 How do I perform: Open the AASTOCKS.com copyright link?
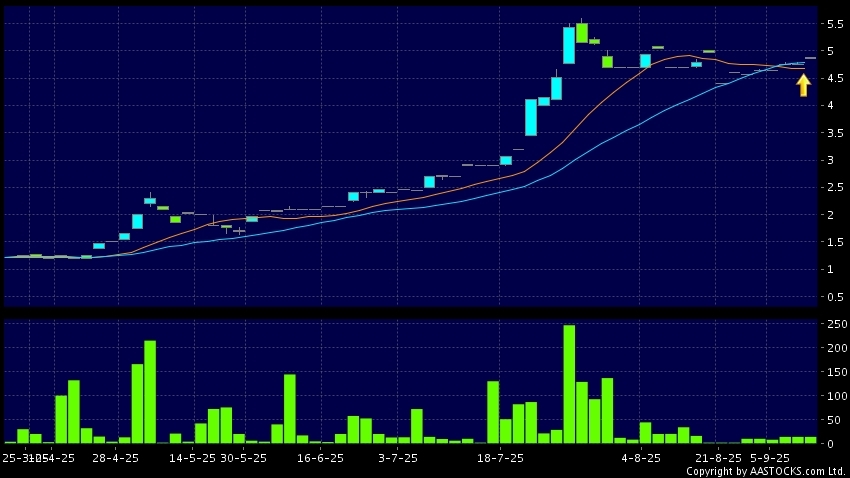click(766, 471)
